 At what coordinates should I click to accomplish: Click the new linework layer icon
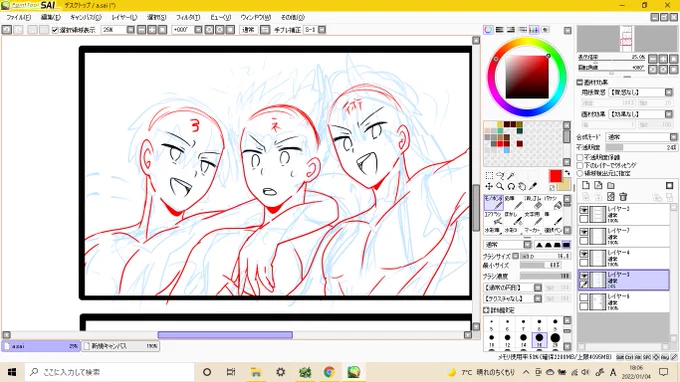tap(598, 186)
